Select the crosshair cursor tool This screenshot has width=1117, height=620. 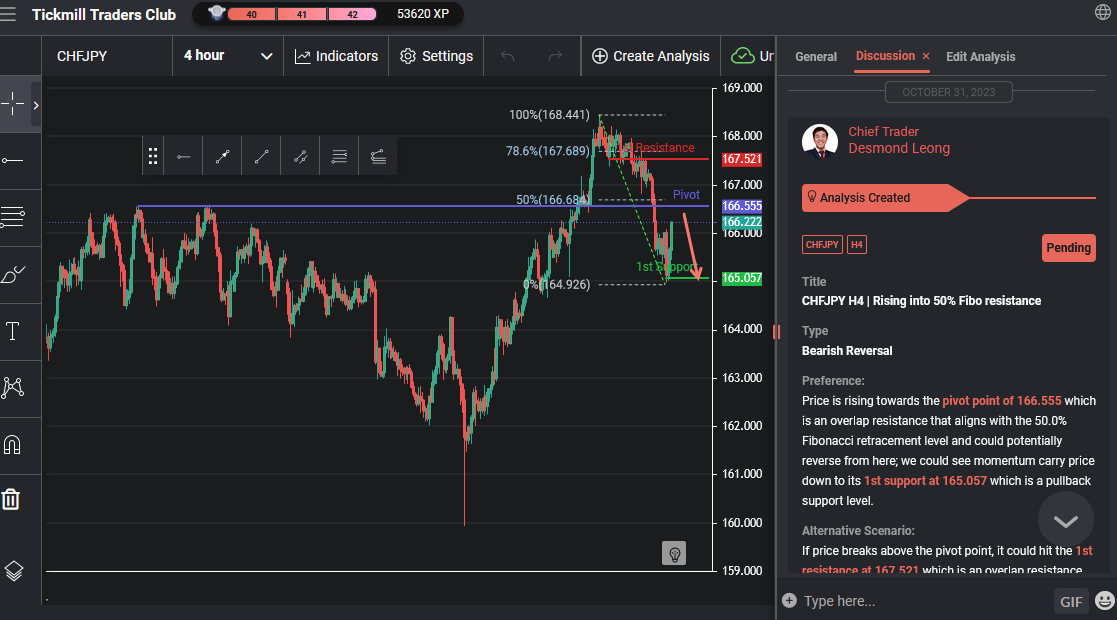coord(13,104)
